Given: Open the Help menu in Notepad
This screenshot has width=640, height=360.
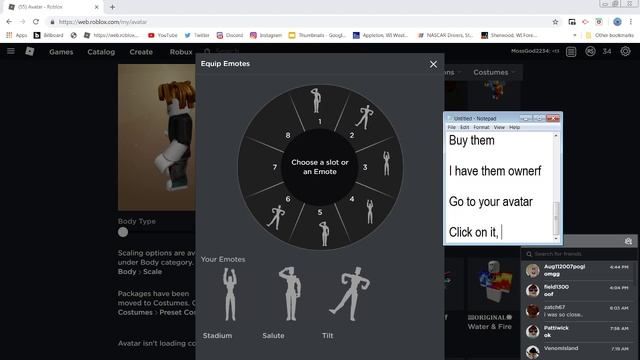Looking at the screenshot, I should 514,127.
